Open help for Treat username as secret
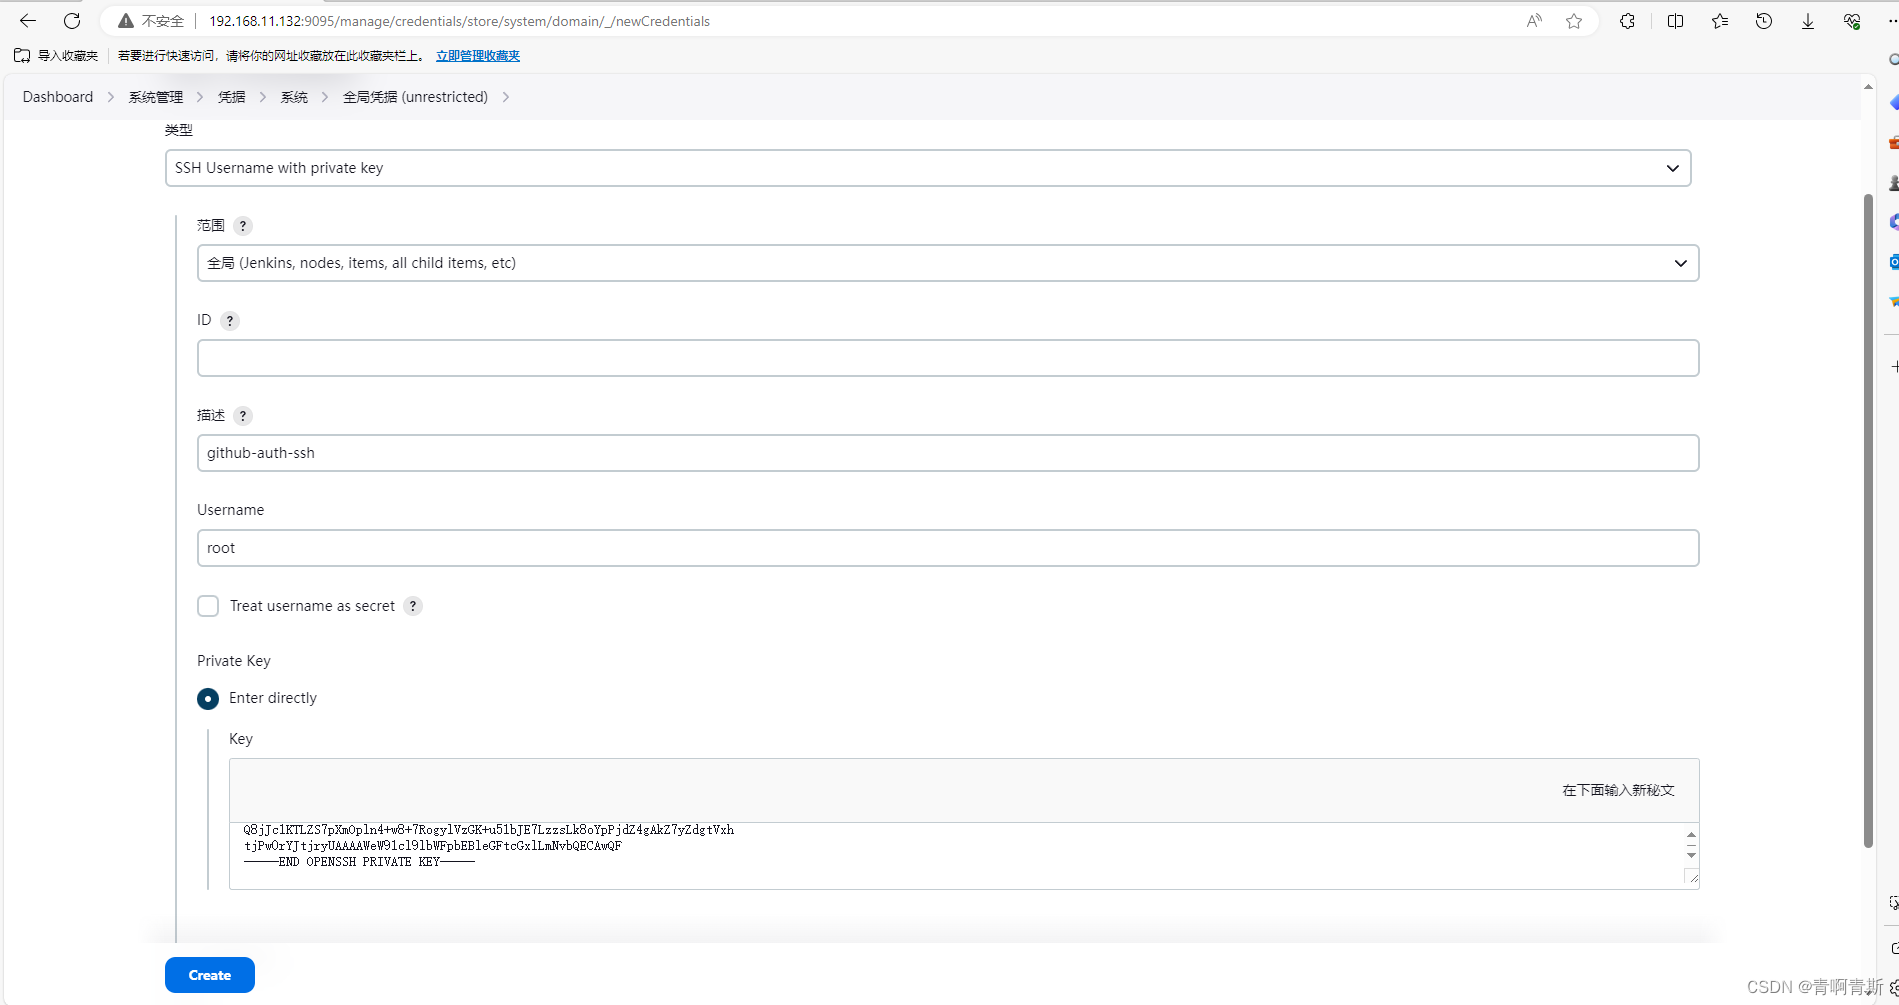 pos(413,606)
